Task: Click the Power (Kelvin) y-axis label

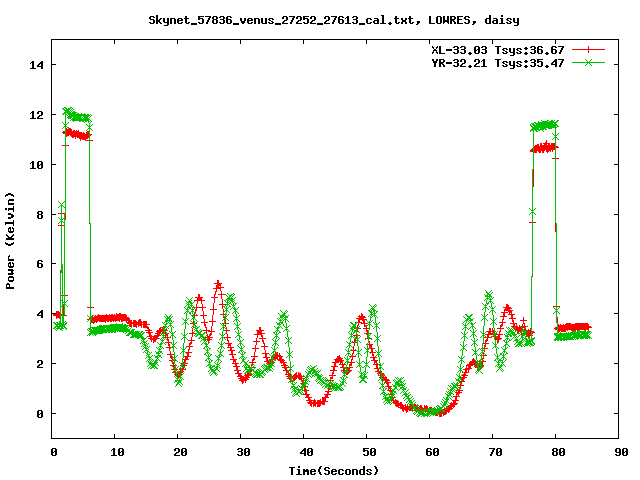Action: click(10, 241)
